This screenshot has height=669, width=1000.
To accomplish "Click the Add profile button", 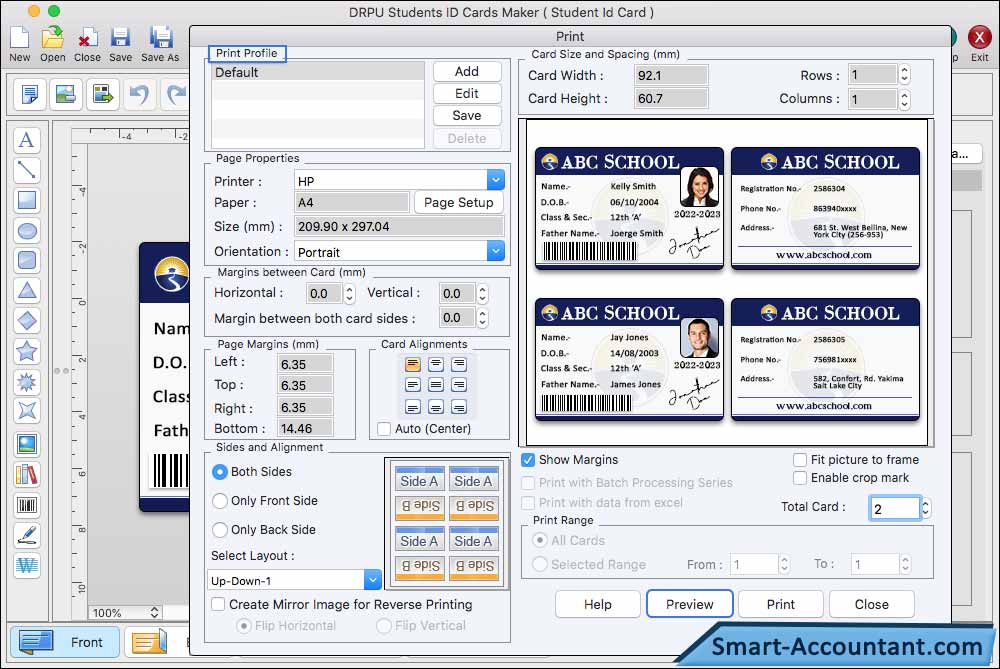I will 467,71.
